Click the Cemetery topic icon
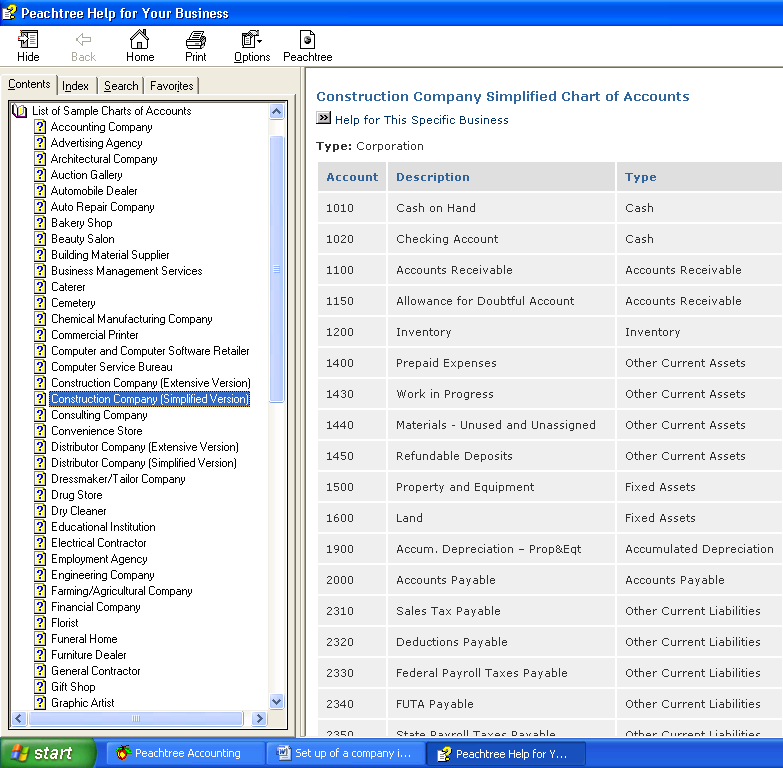 pos(40,303)
